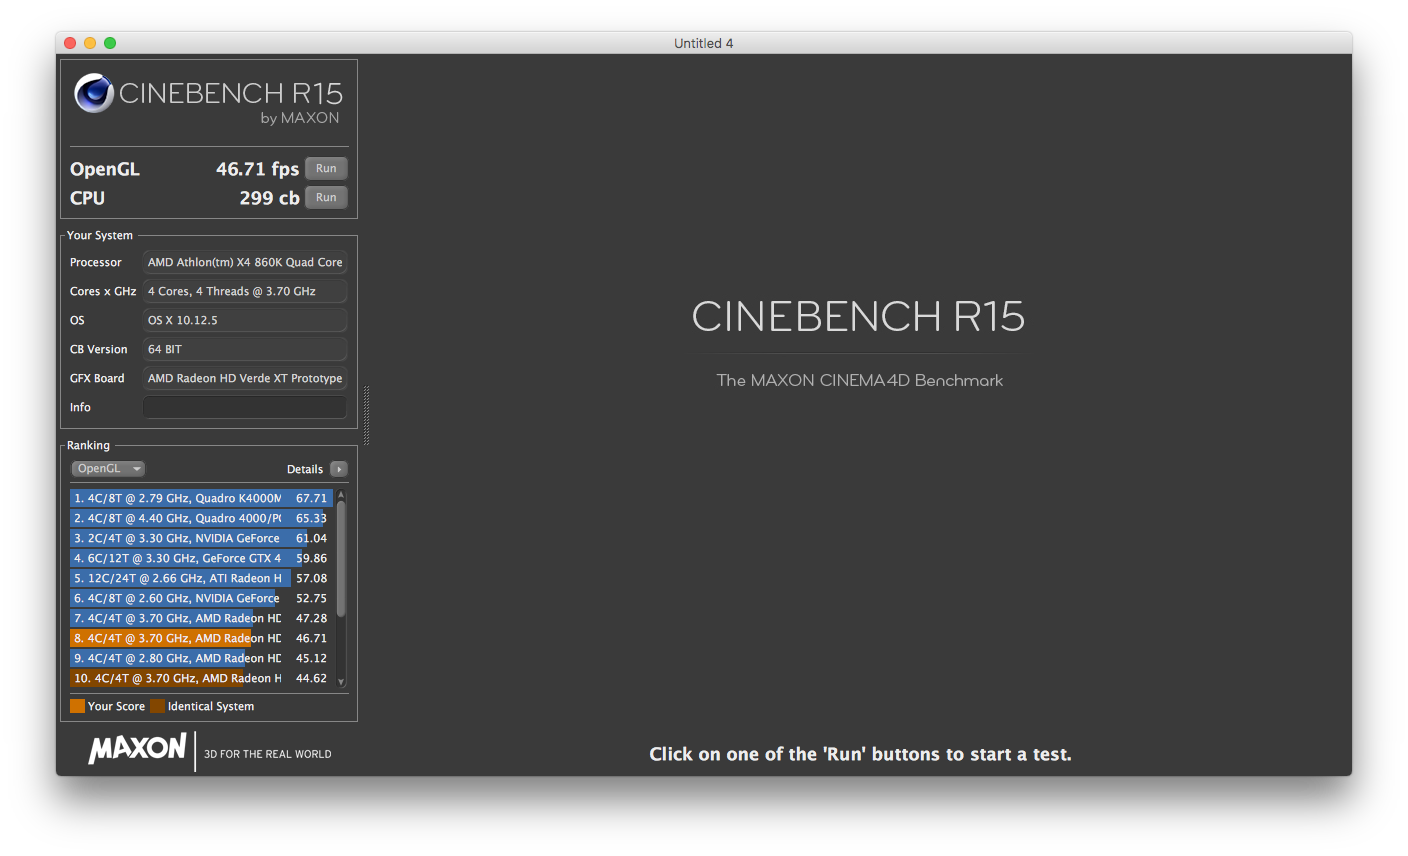Screen dimensions: 1408x856
Task: Click the MAXON logo at bottom left
Action: click(x=137, y=749)
